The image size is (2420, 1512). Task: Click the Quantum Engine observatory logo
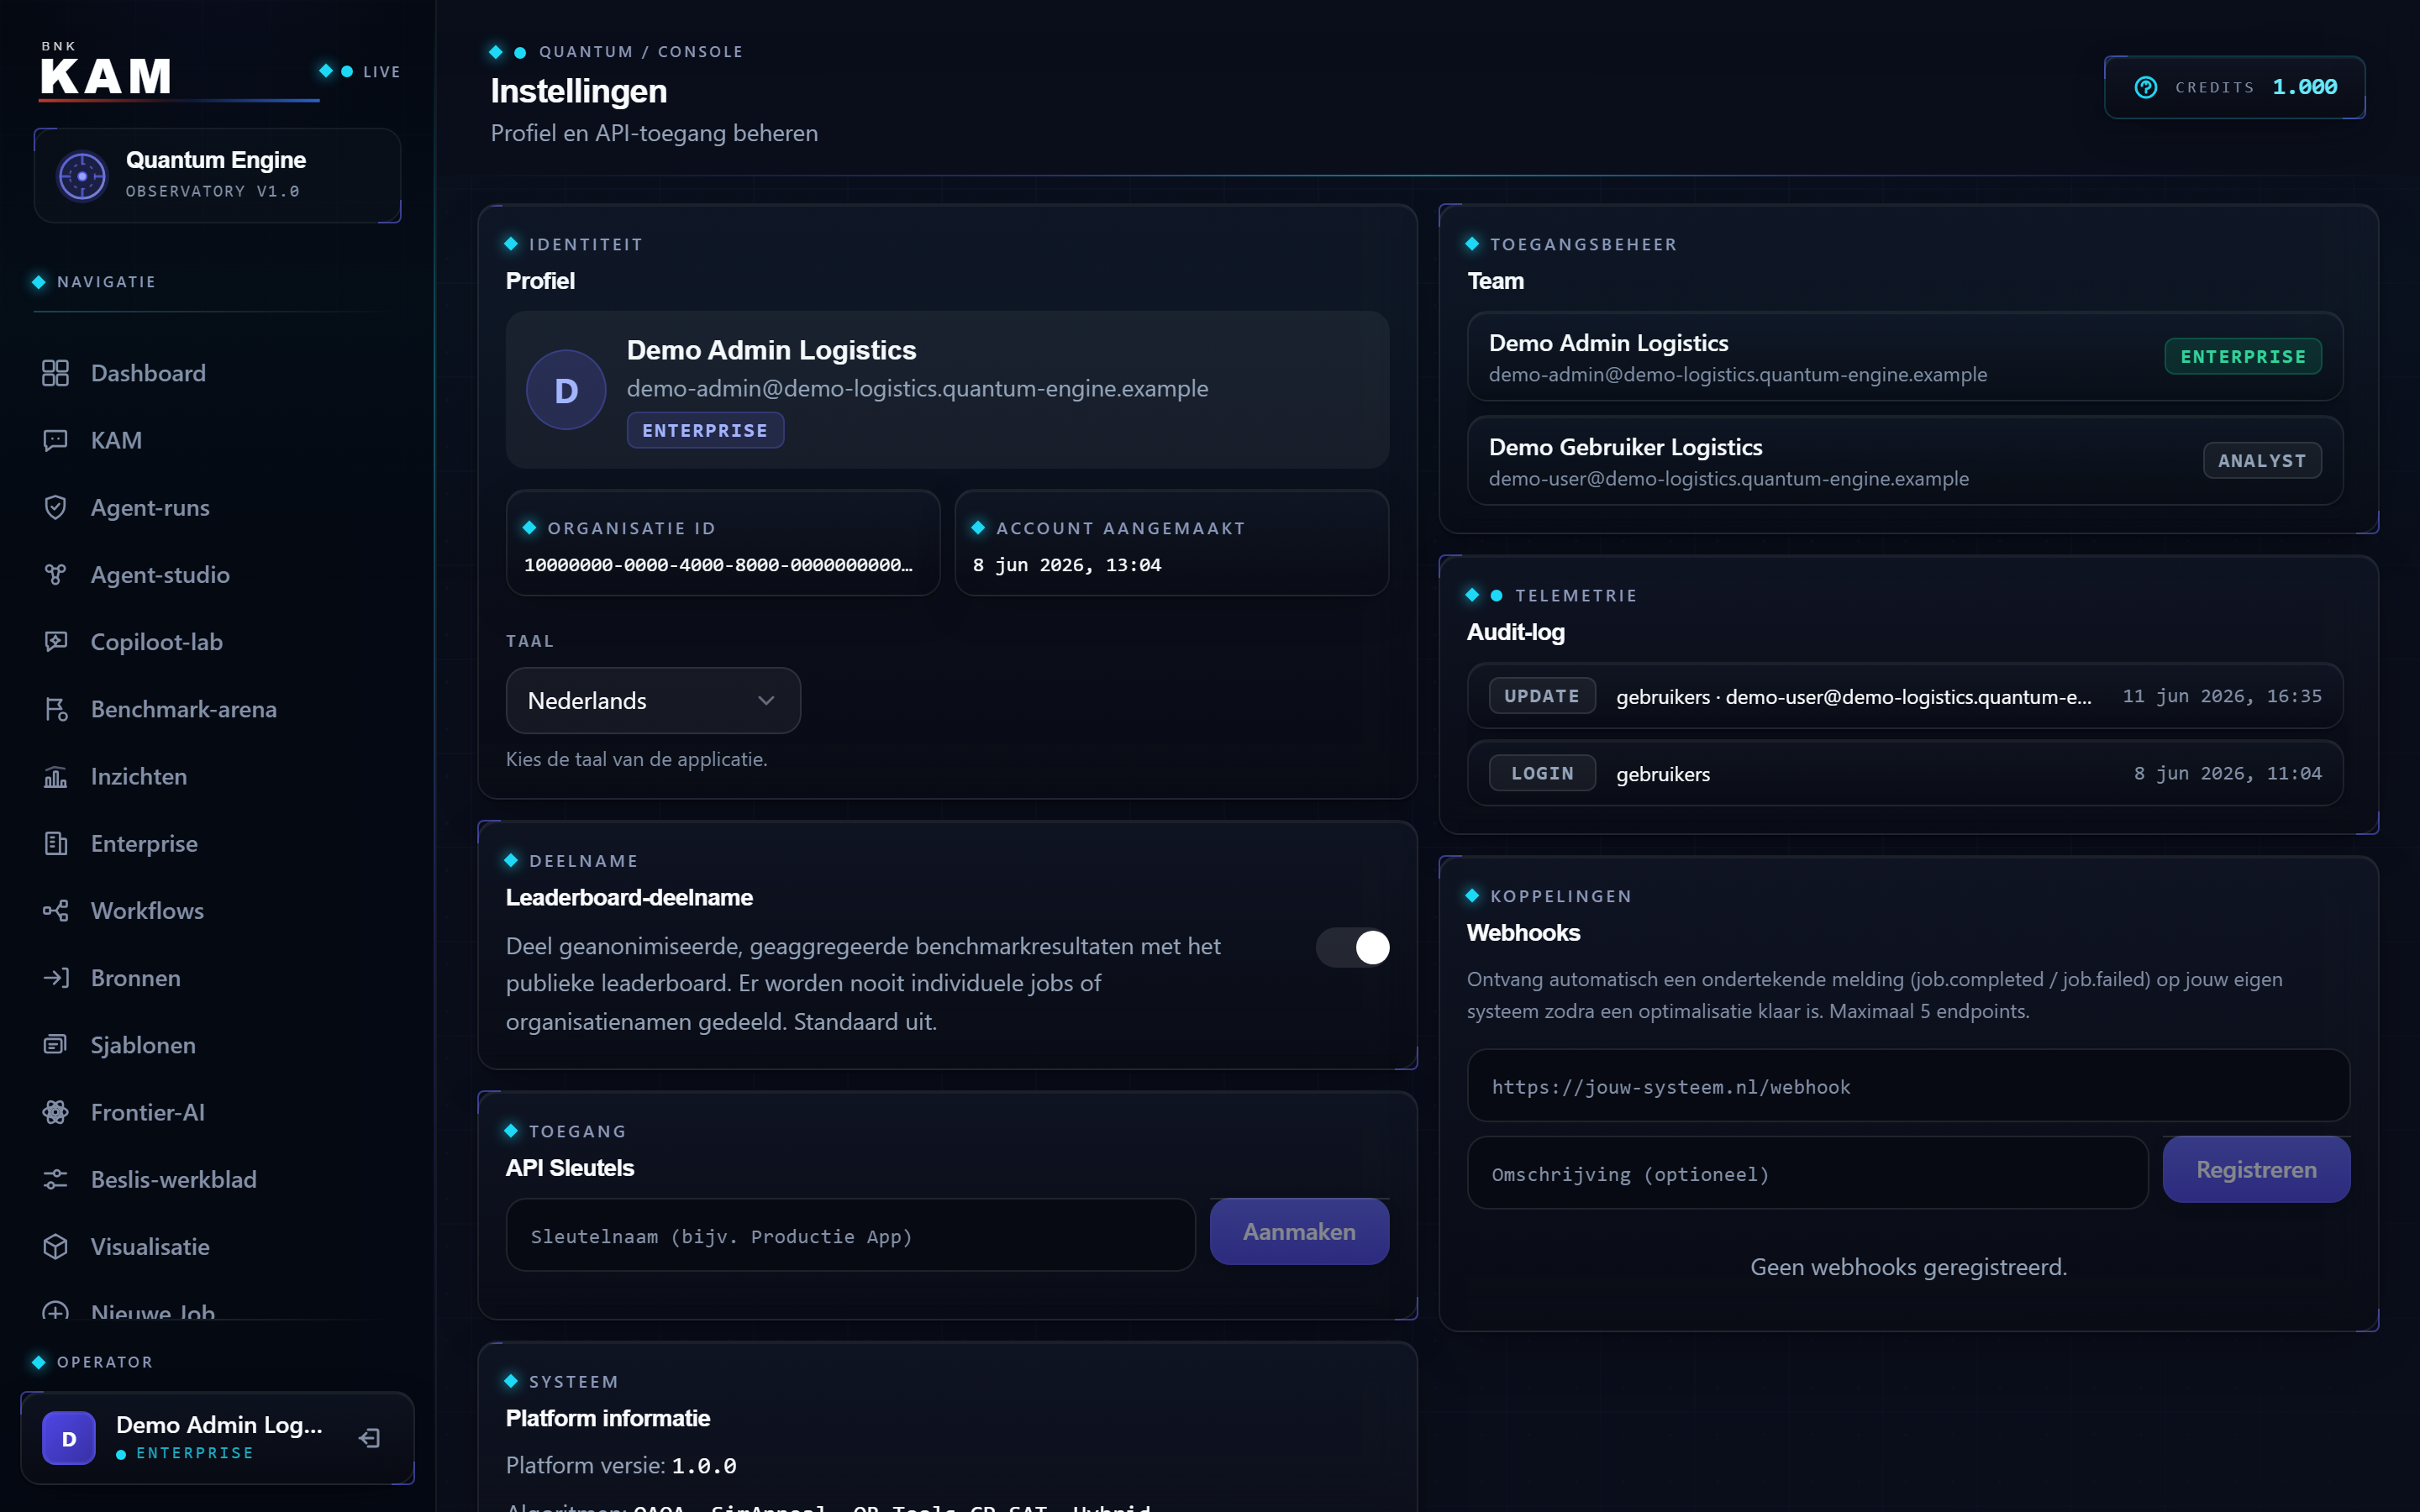[x=82, y=176]
